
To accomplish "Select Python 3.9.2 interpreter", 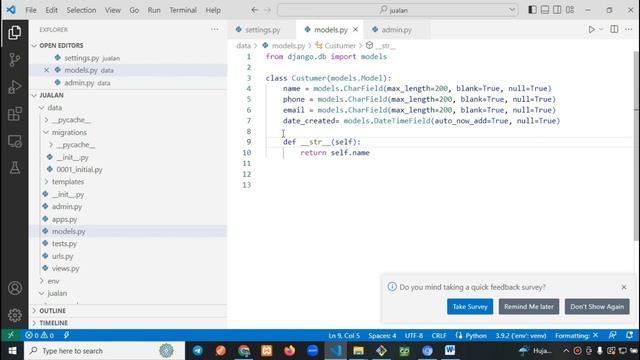I will [x=521, y=336].
